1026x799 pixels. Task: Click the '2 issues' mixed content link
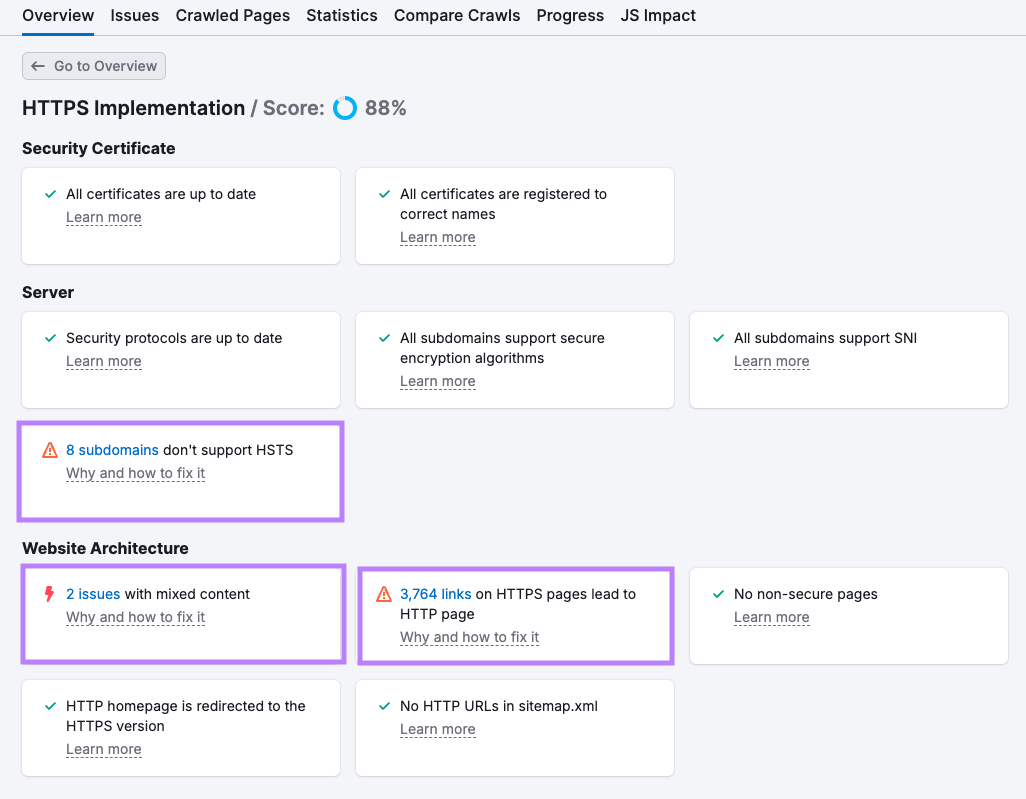click(x=93, y=593)
